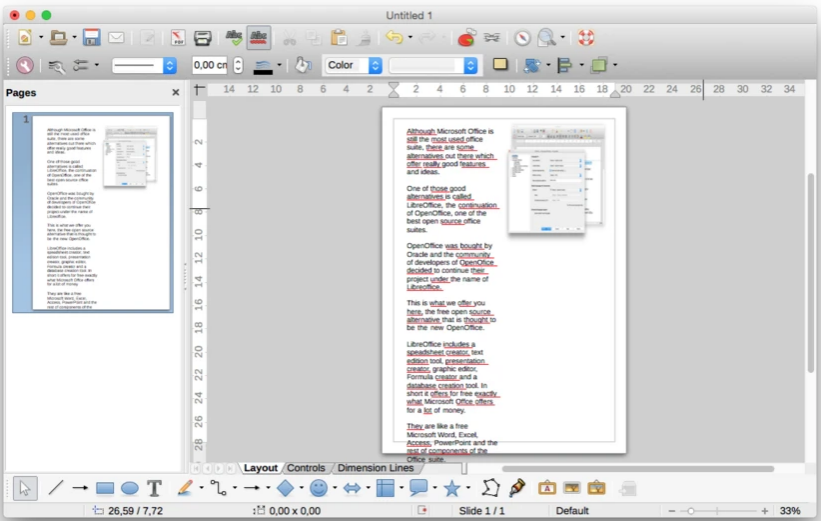
Task: Run the spelling check (ABC checkmark)
Action: 234,37
